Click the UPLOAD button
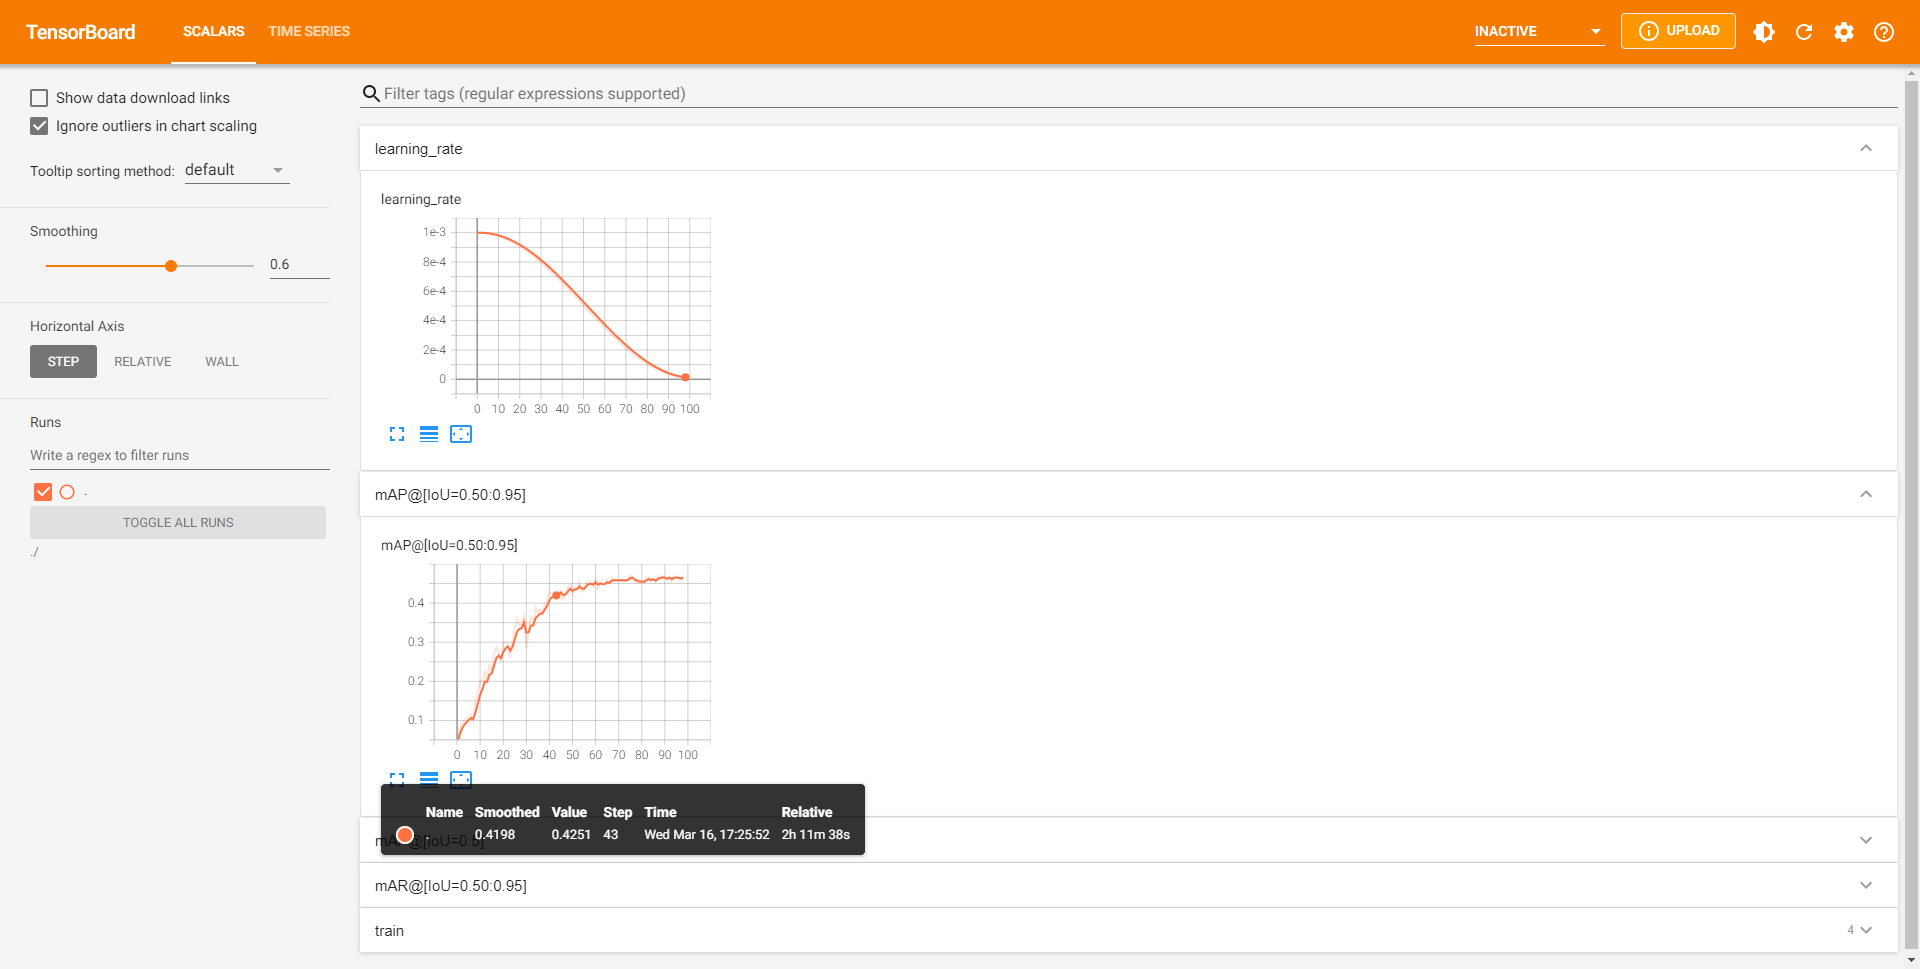1920x969 pixels. 1678,31
